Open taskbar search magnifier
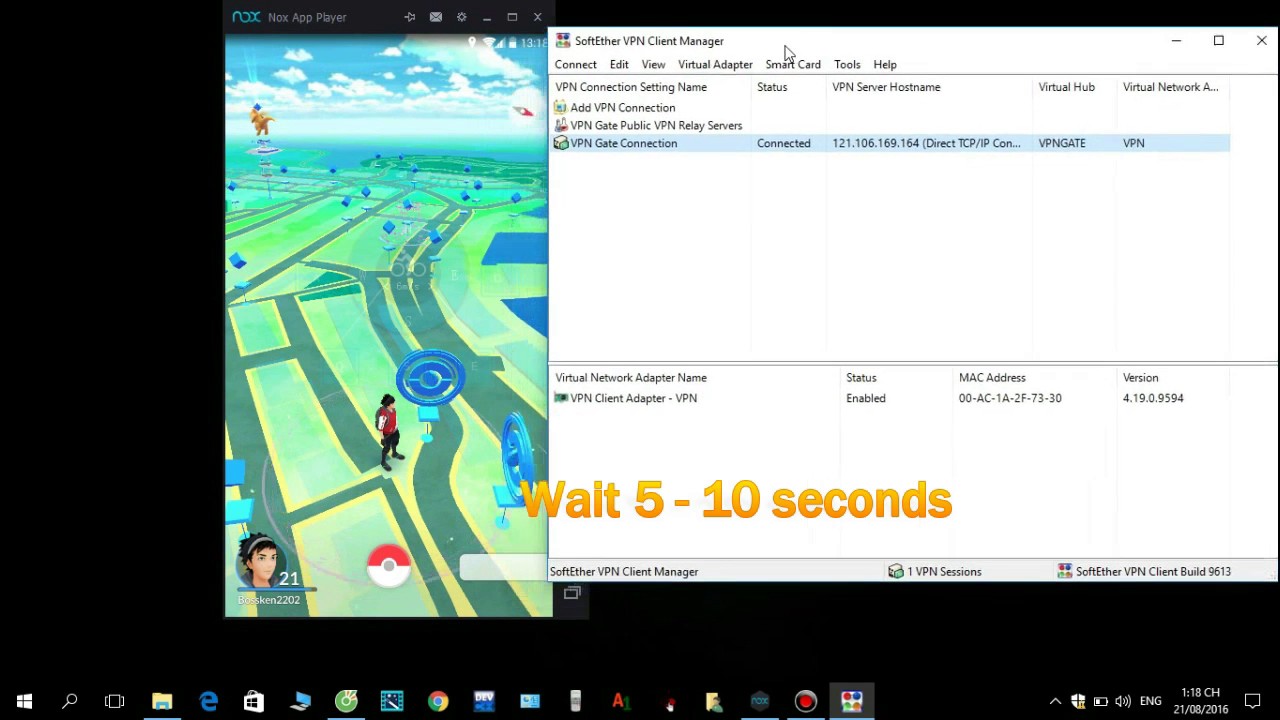 (69, 701)
